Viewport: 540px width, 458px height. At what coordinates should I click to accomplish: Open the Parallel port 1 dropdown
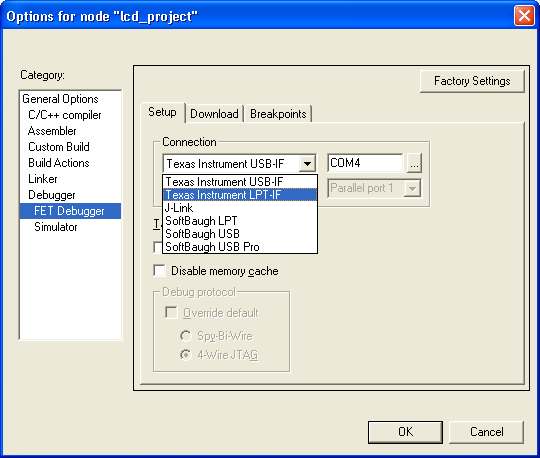pos(374,188)
